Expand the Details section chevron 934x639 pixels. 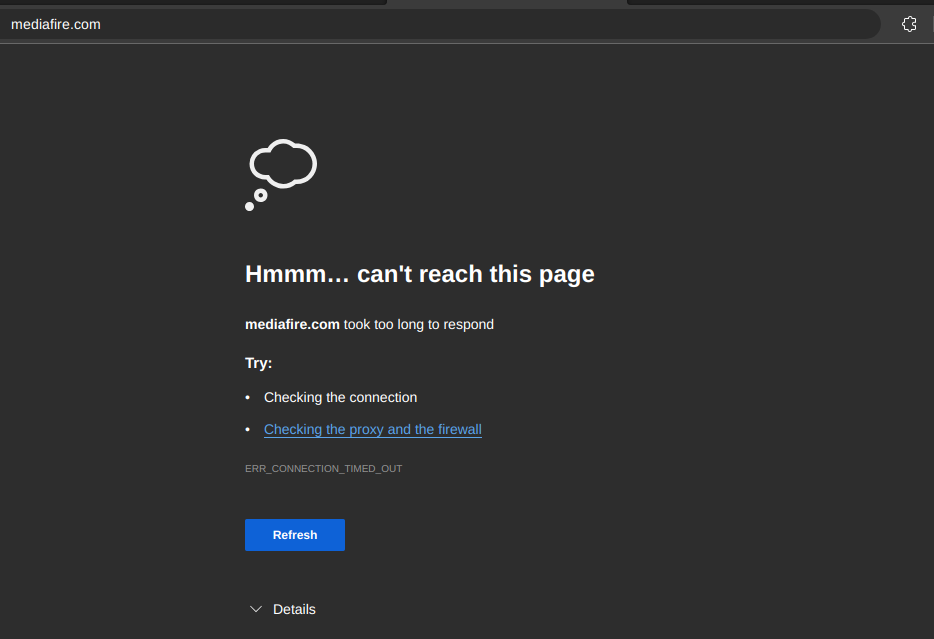(256, 609)
